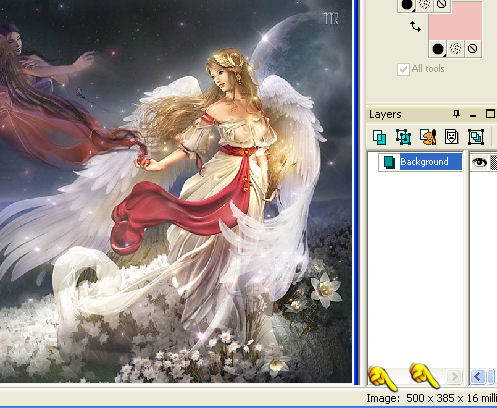
Task: Create a new raster layer
Action: [x=379, y=137]
